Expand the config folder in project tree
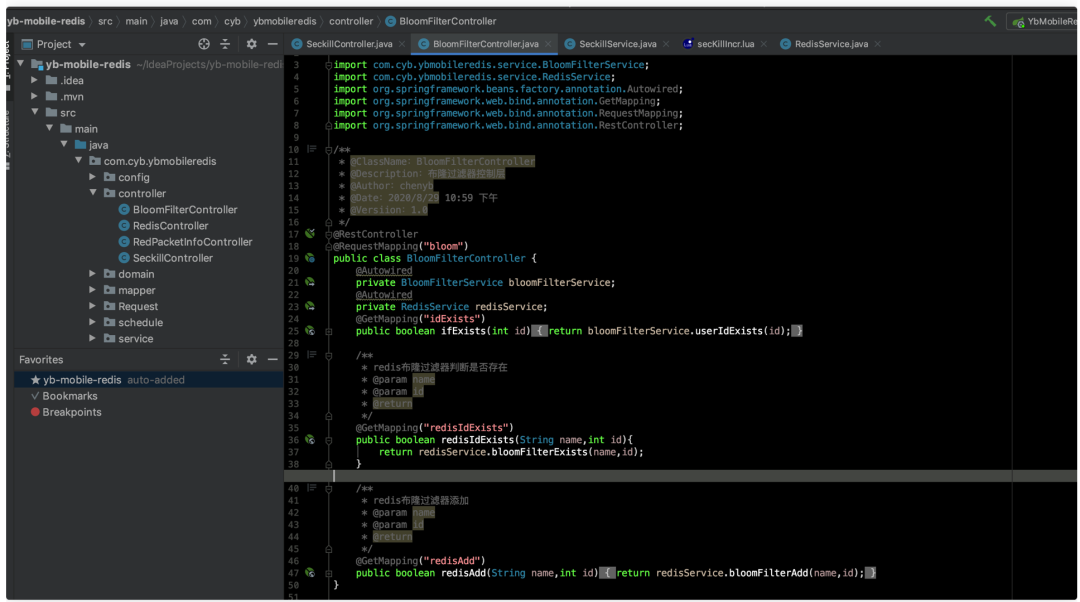This screenshot has height=602, width=1080. pos(93,177)
